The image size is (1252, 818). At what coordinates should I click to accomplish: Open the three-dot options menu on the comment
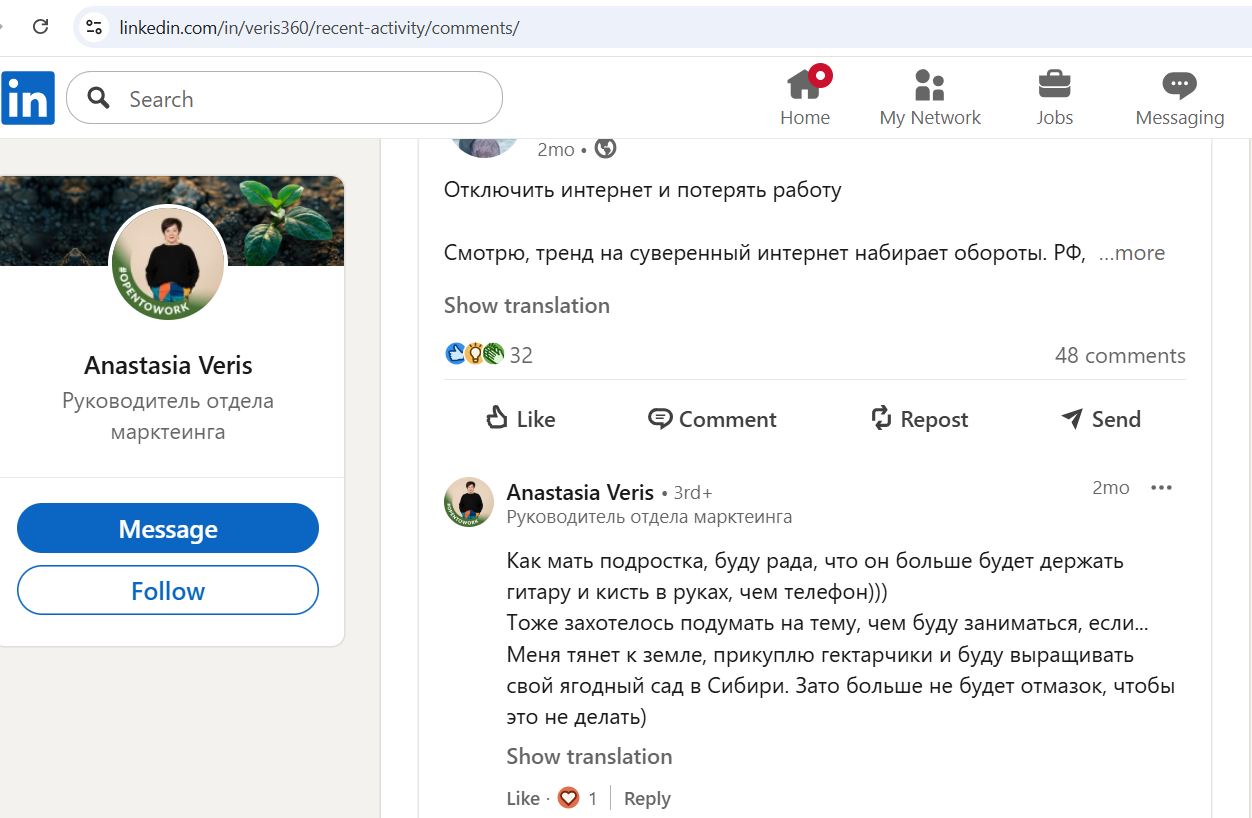tap(1161, 487)
